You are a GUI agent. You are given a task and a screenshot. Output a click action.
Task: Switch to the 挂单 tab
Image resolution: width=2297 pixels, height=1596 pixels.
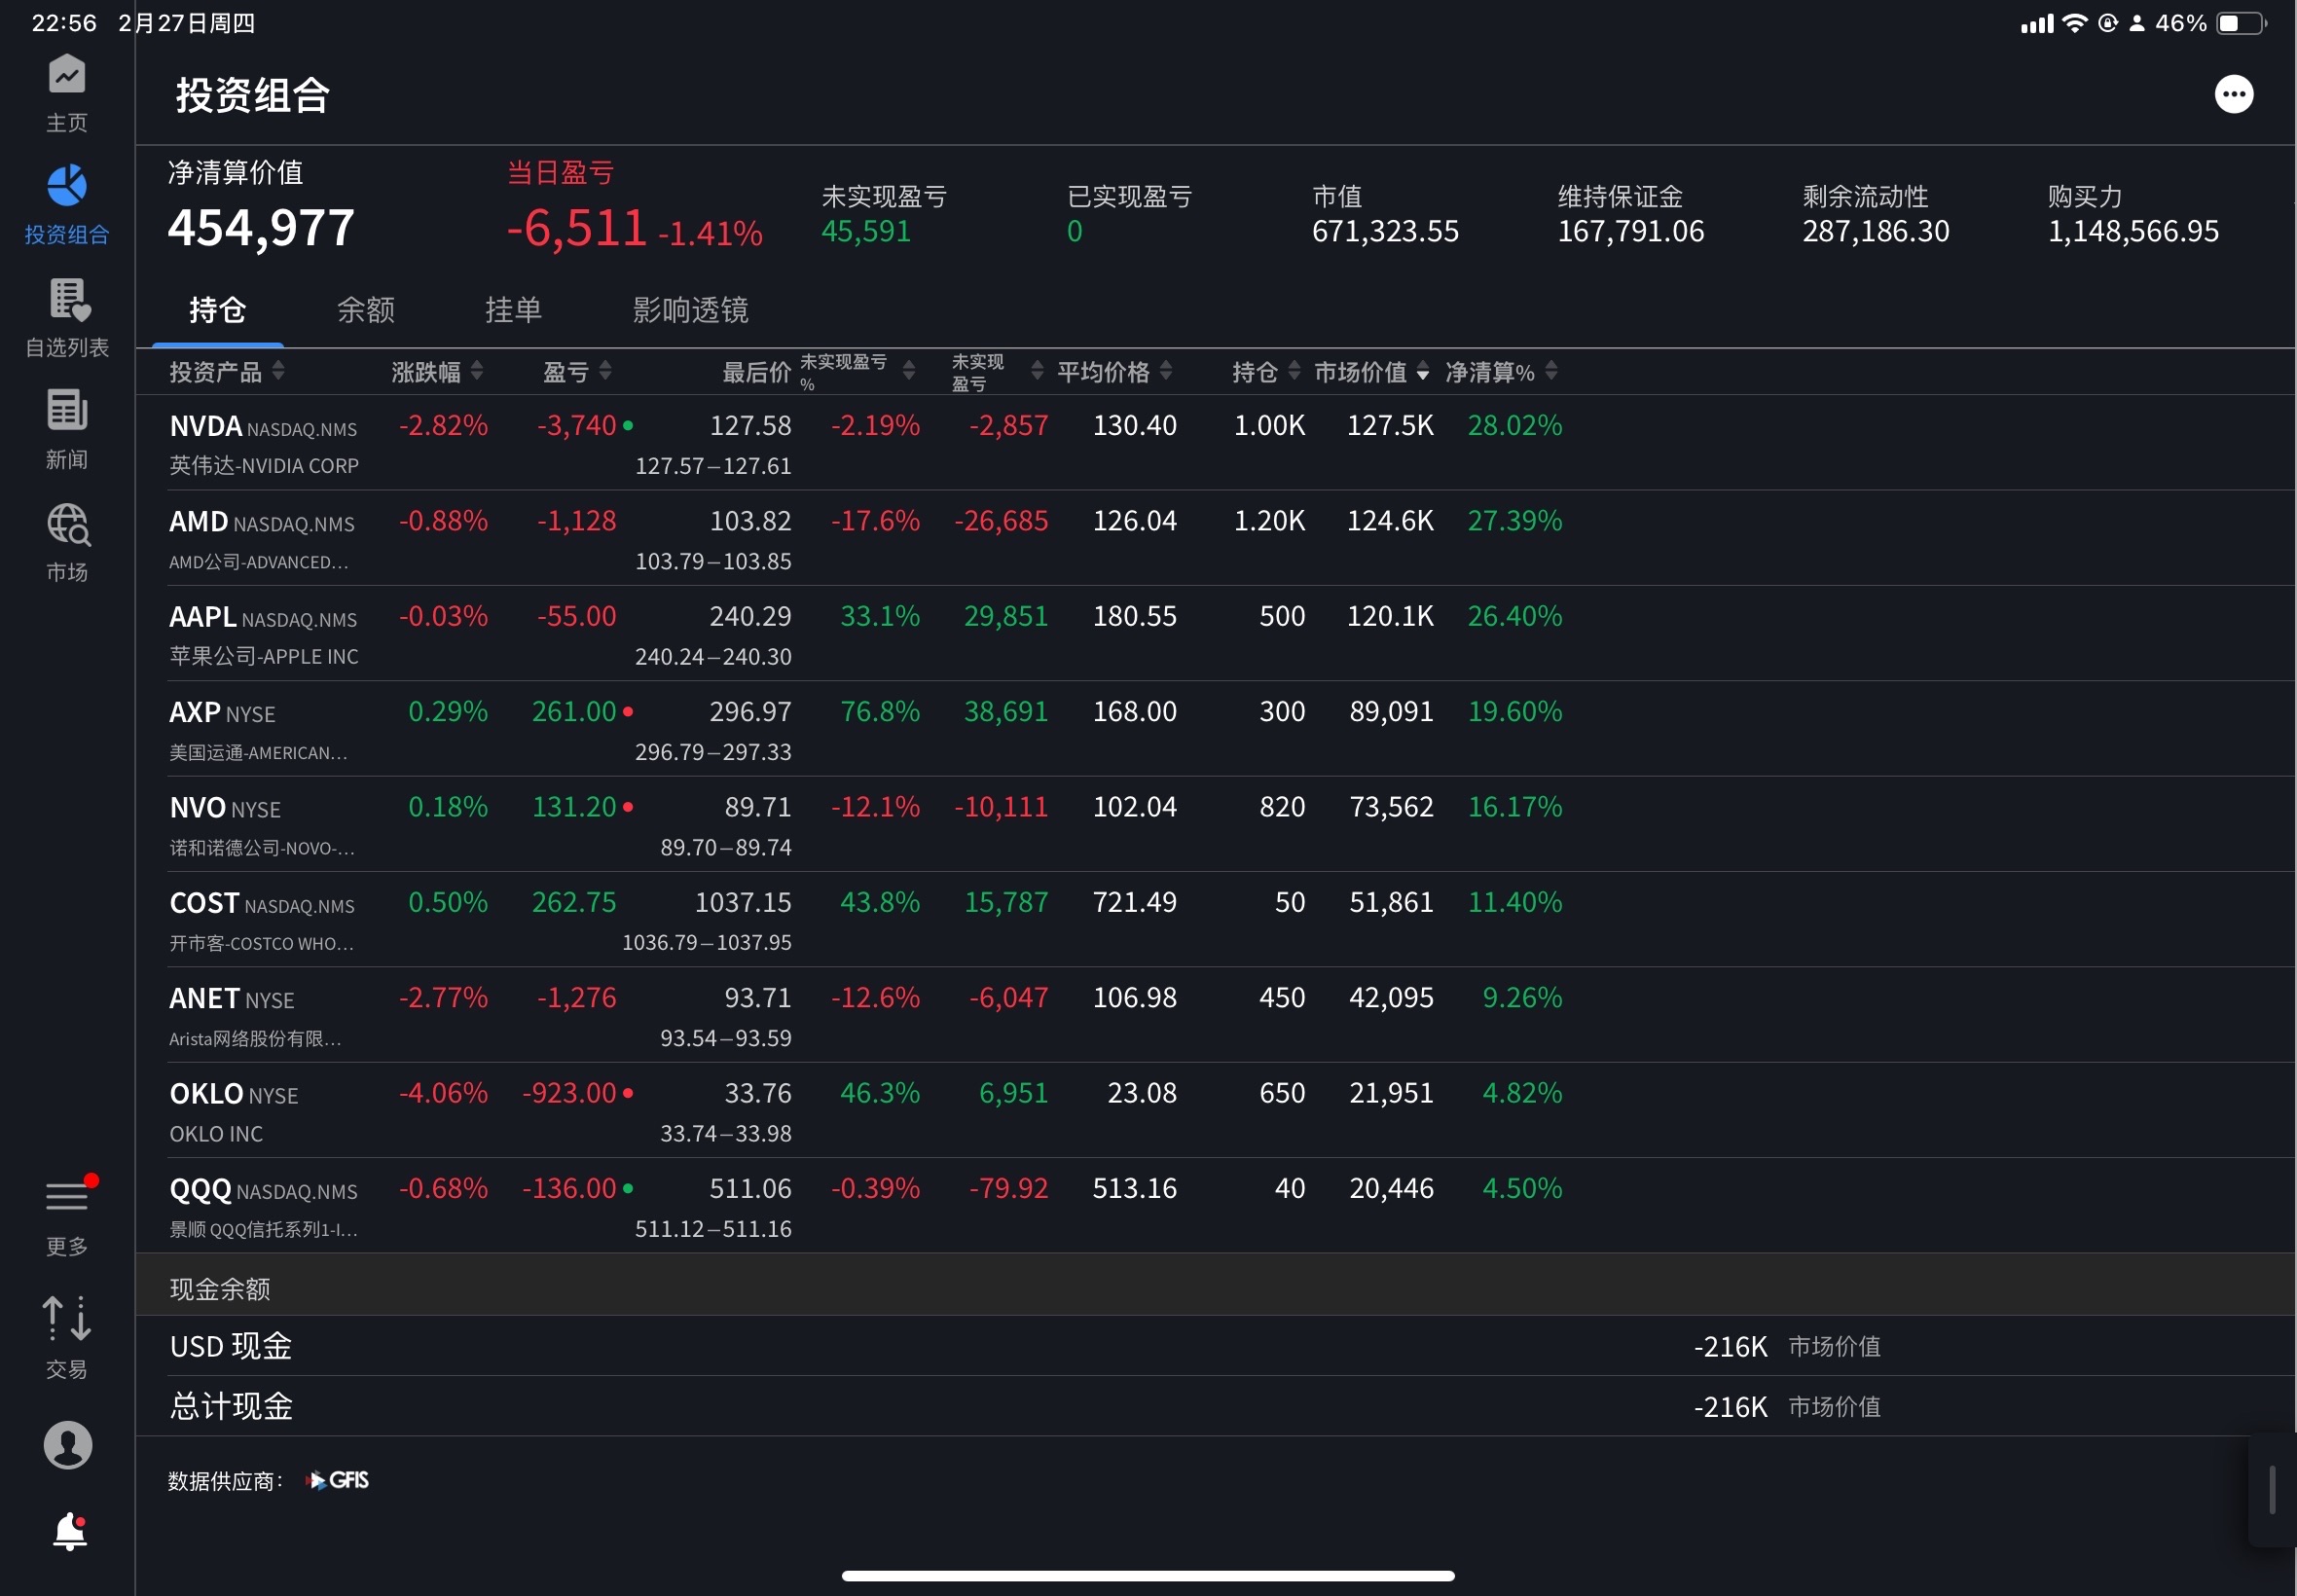(513, 310)
